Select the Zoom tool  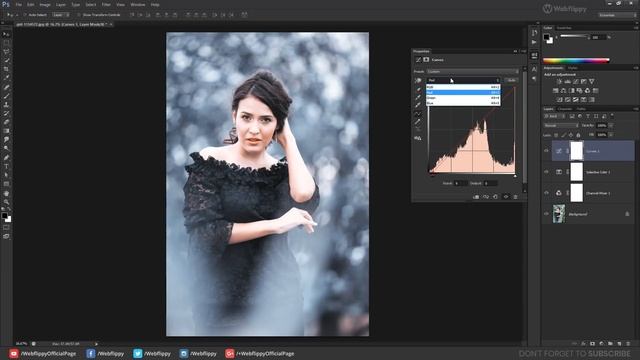tap(6, 202)
